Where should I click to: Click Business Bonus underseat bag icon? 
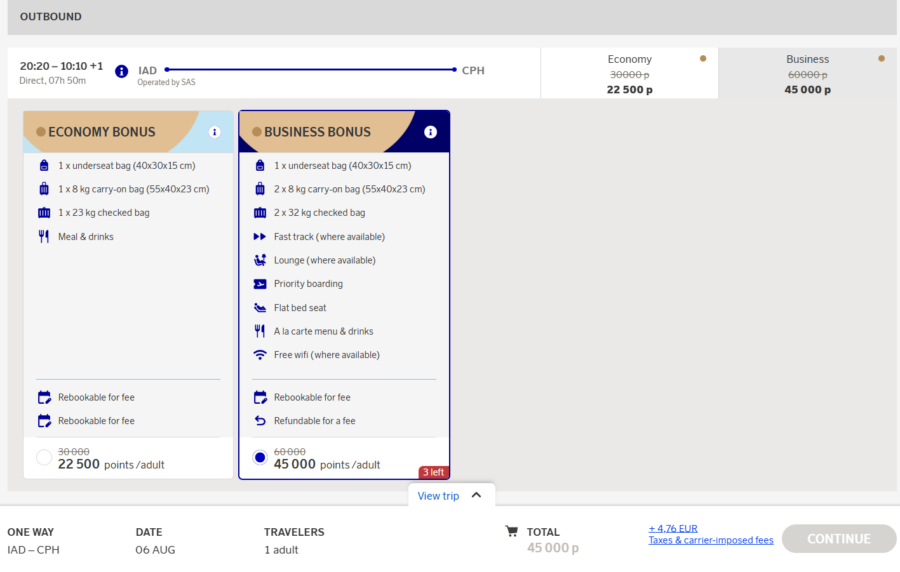coord(260,166)
